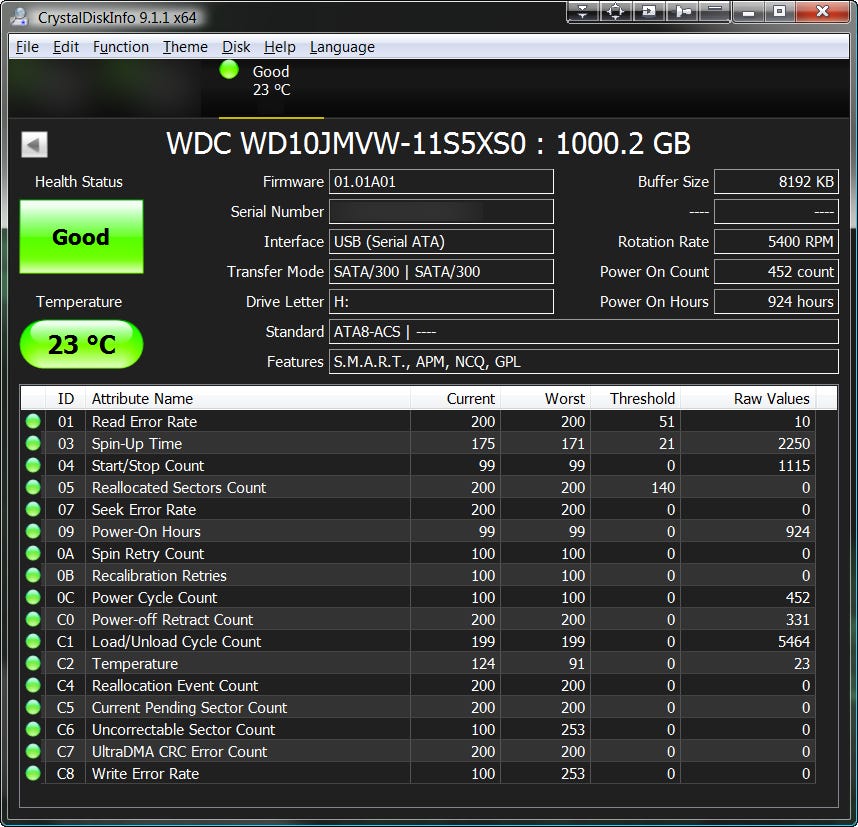Click the Firmware field showing 01.01A01

(441, 182)
